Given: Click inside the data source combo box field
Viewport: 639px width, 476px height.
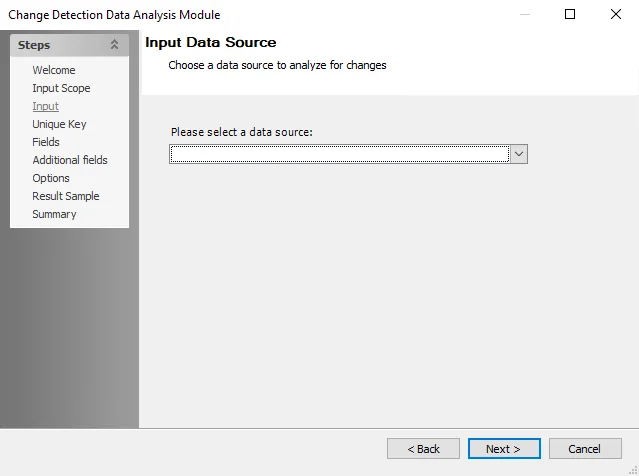Looking at the screenshot, I should tap(339, 154).
